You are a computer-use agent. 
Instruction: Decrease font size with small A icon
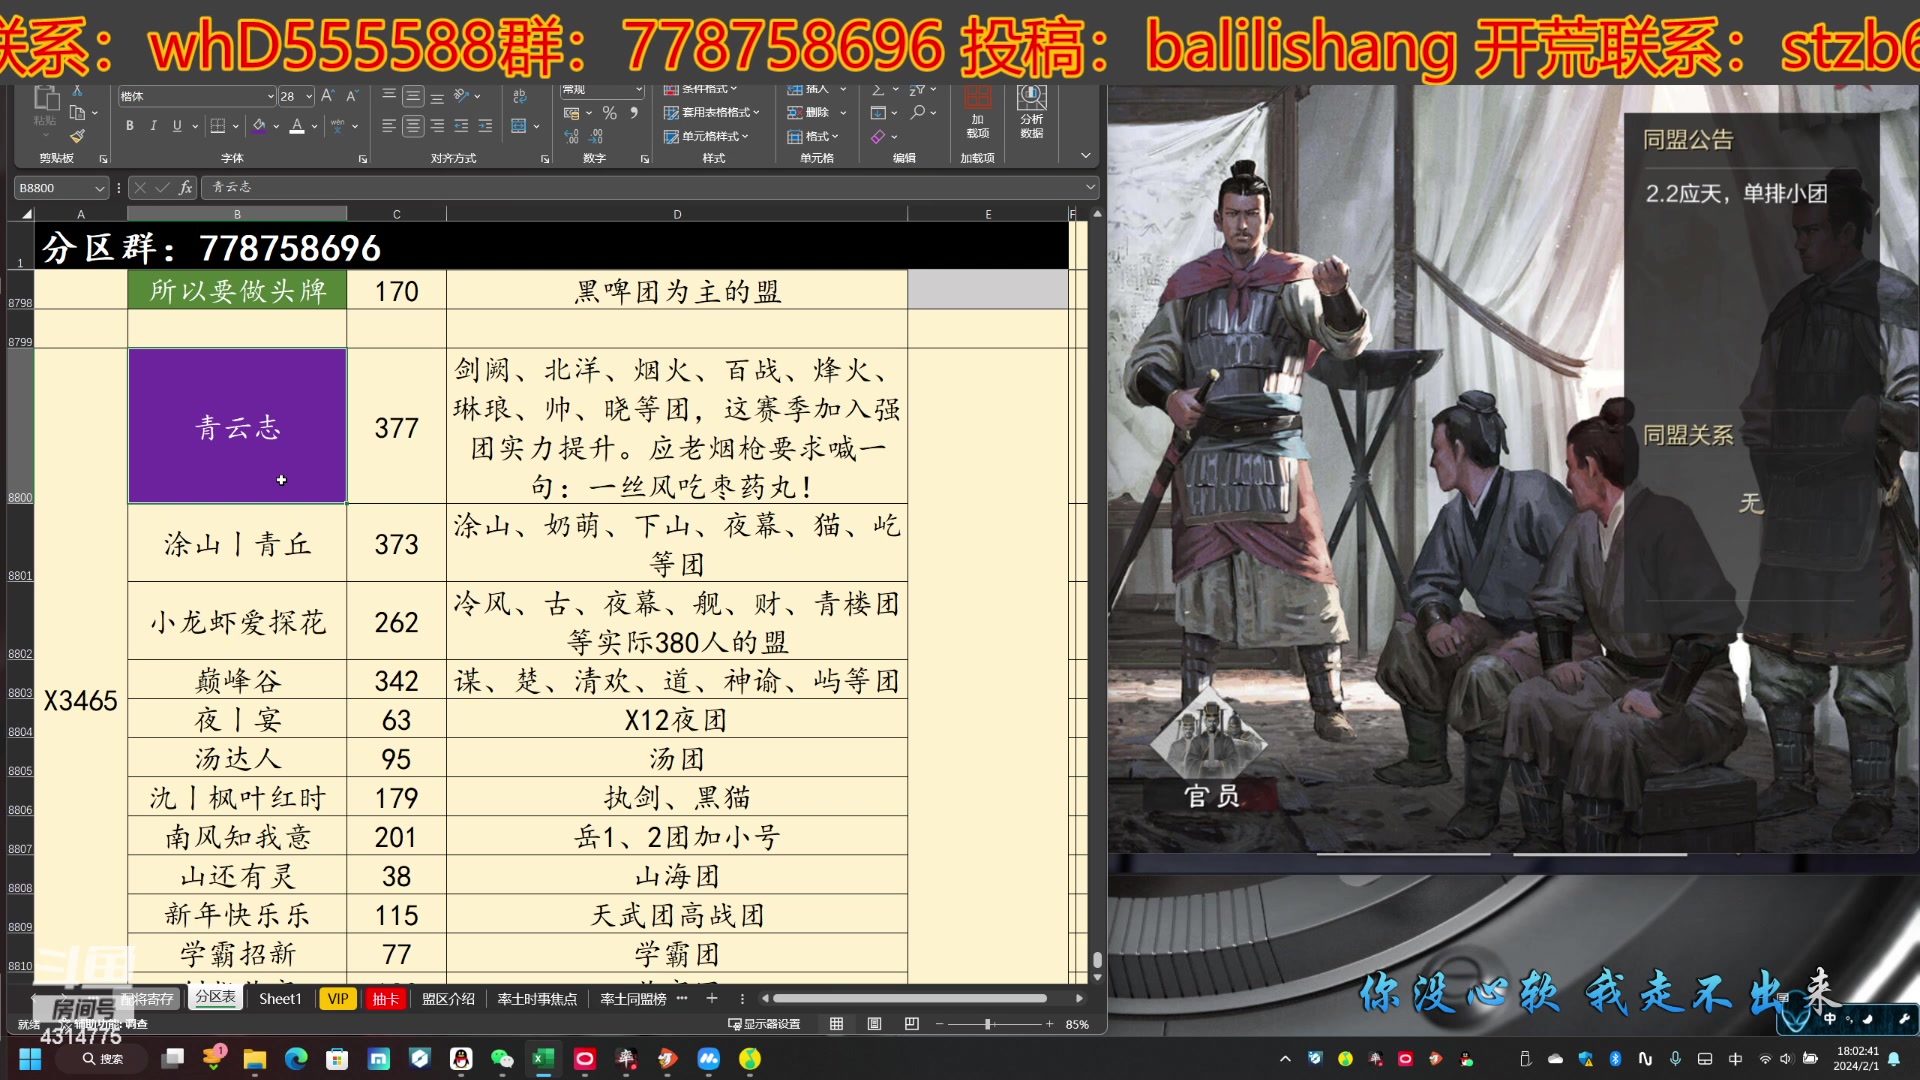[351, 96]
